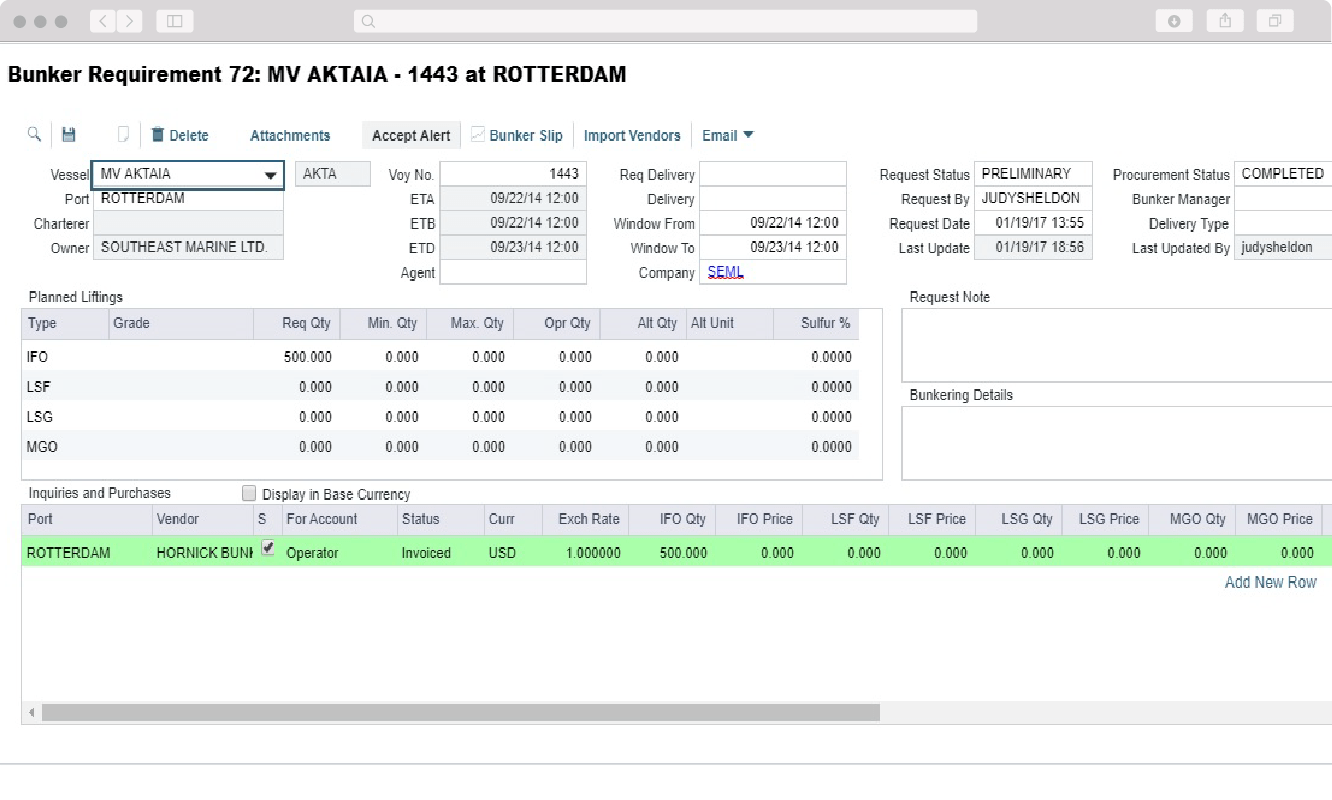Open the Bunker Slip report
Screen dimensions: 1332x800
[x=517, y=135]
